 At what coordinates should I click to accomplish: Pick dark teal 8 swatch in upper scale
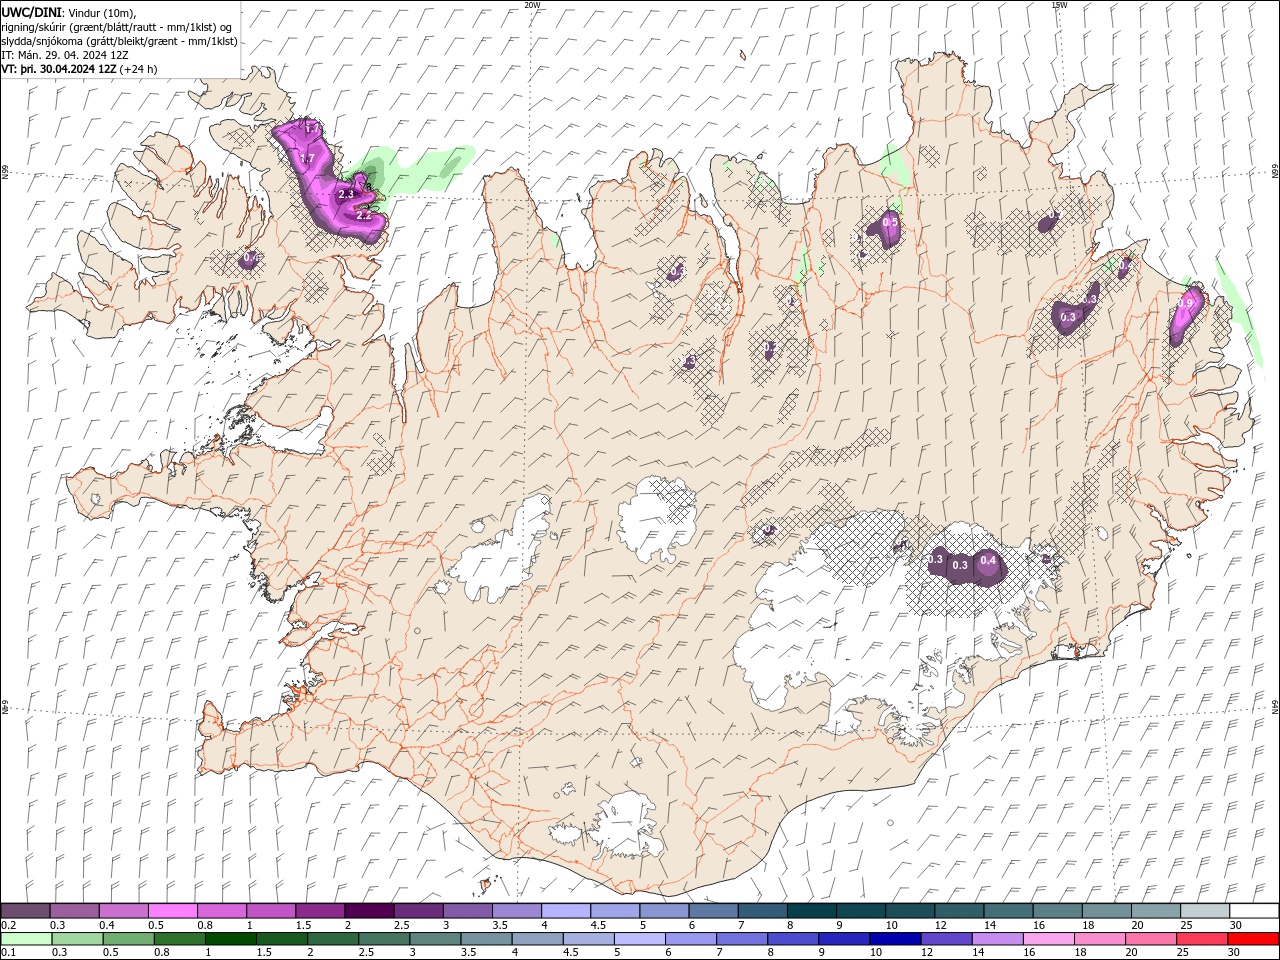pos(811,911)
